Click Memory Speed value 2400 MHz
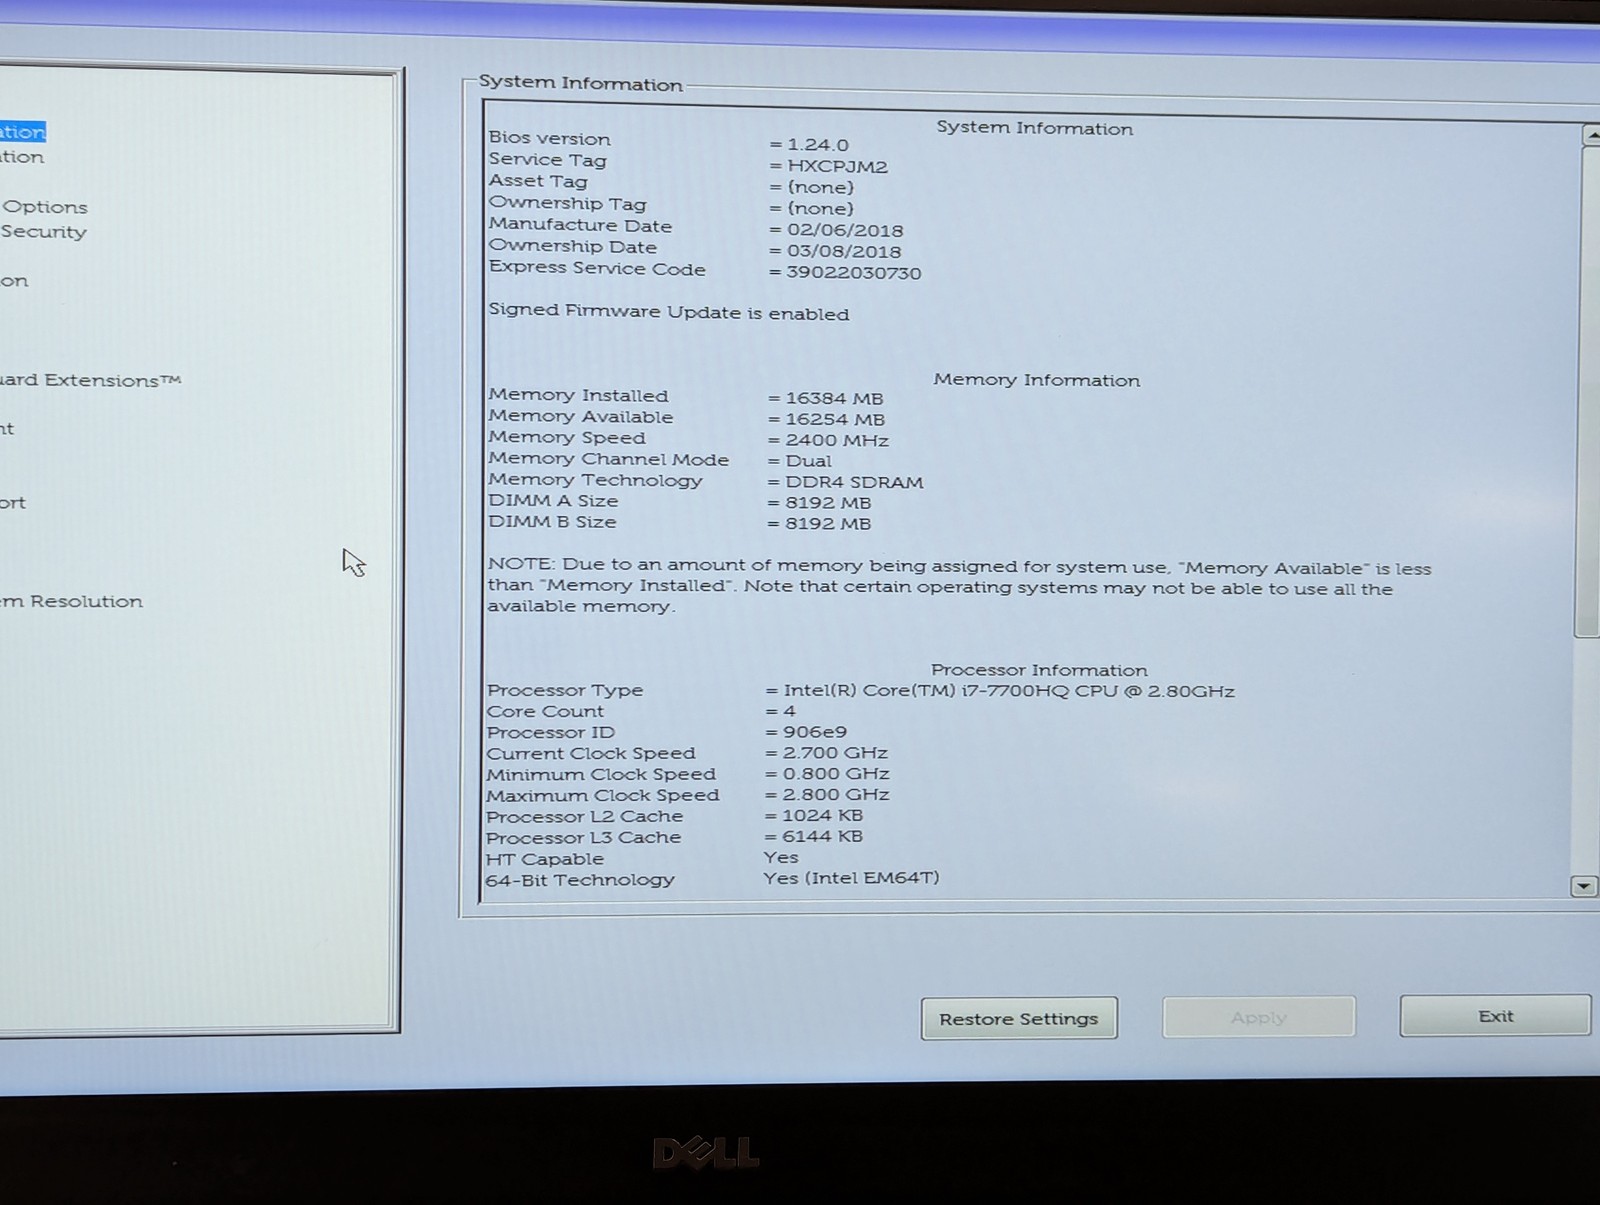This screenshot has width=1600, height=1205. point(836,440)
